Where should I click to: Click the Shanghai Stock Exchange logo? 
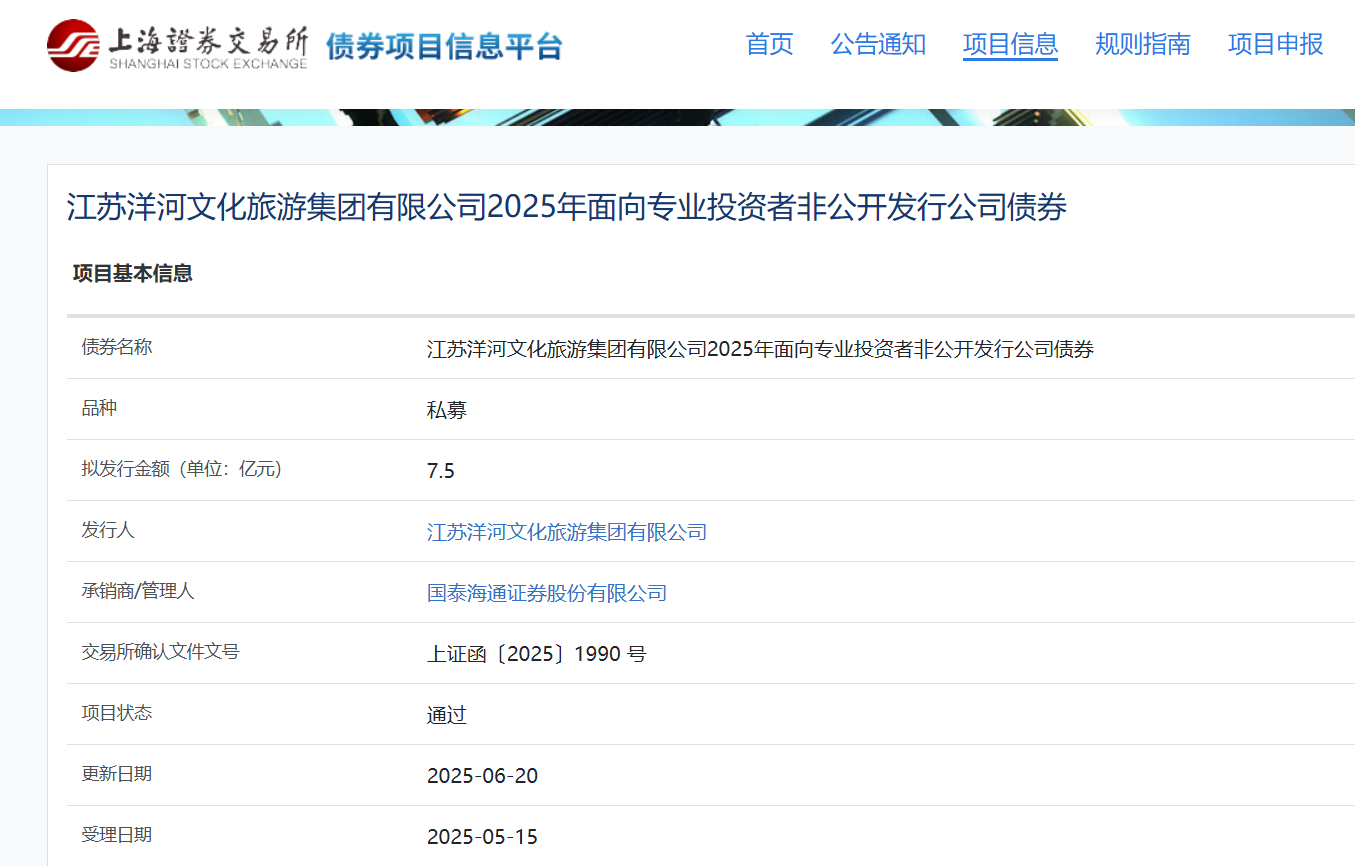pos(177,46)
